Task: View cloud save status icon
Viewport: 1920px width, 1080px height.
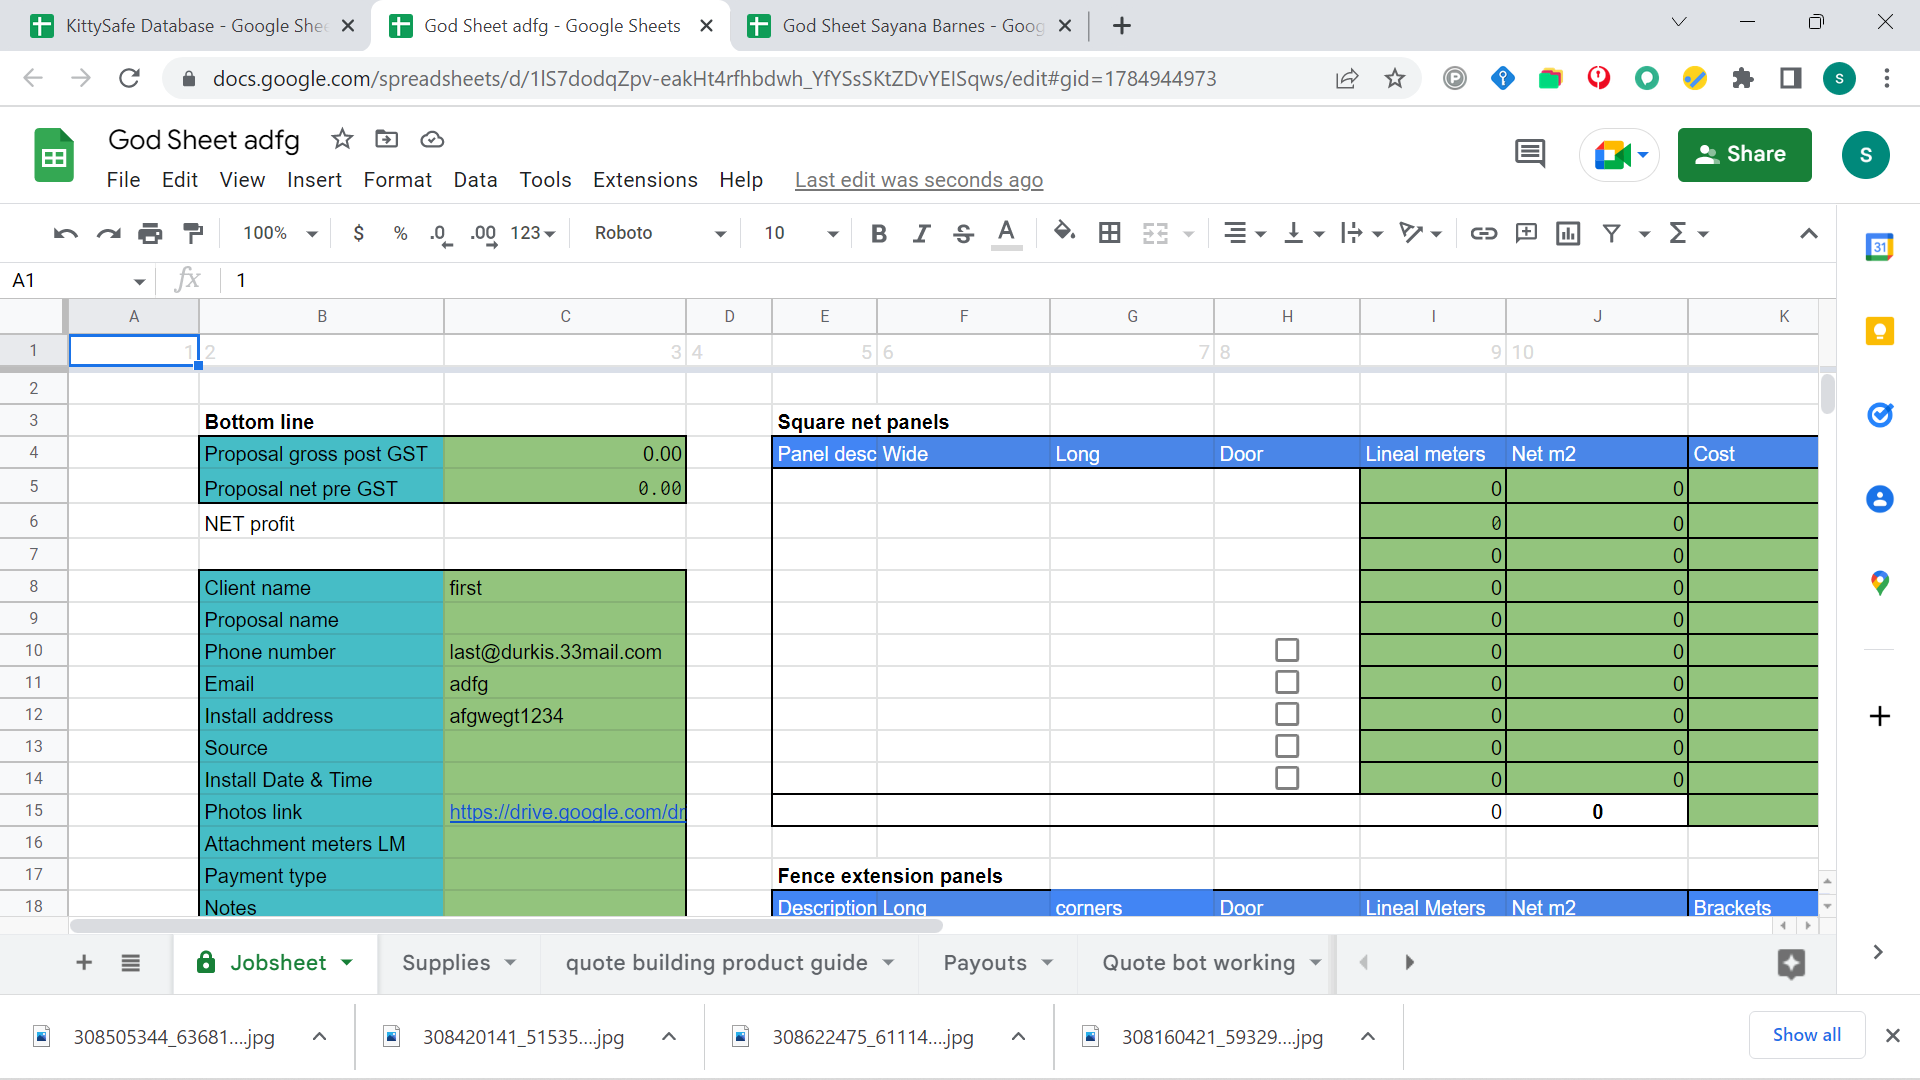Action: (x=432, y=139)
